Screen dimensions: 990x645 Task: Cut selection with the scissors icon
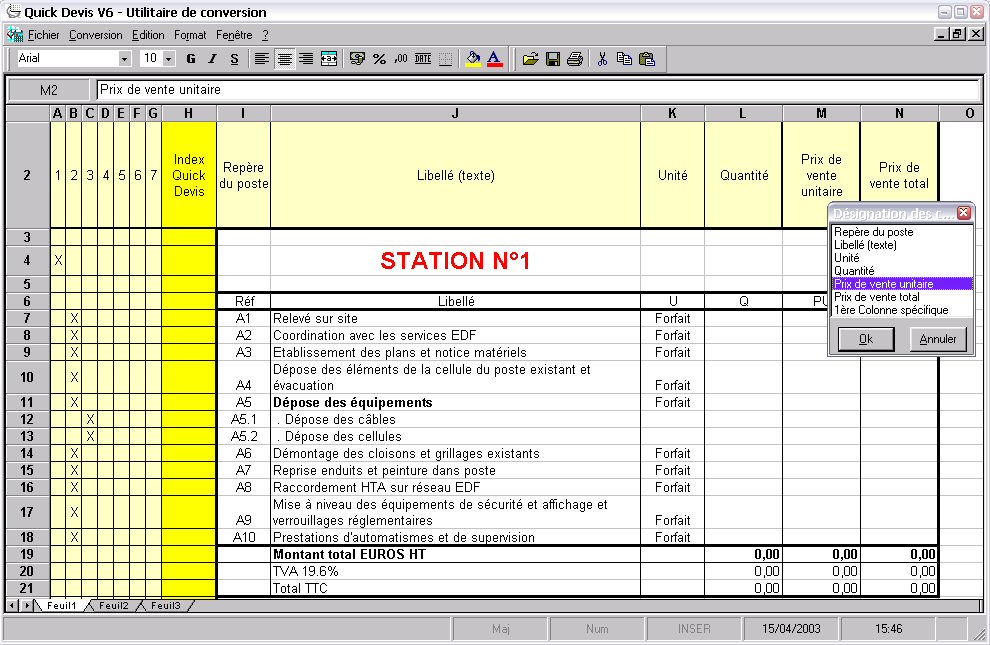coord(602,59)
